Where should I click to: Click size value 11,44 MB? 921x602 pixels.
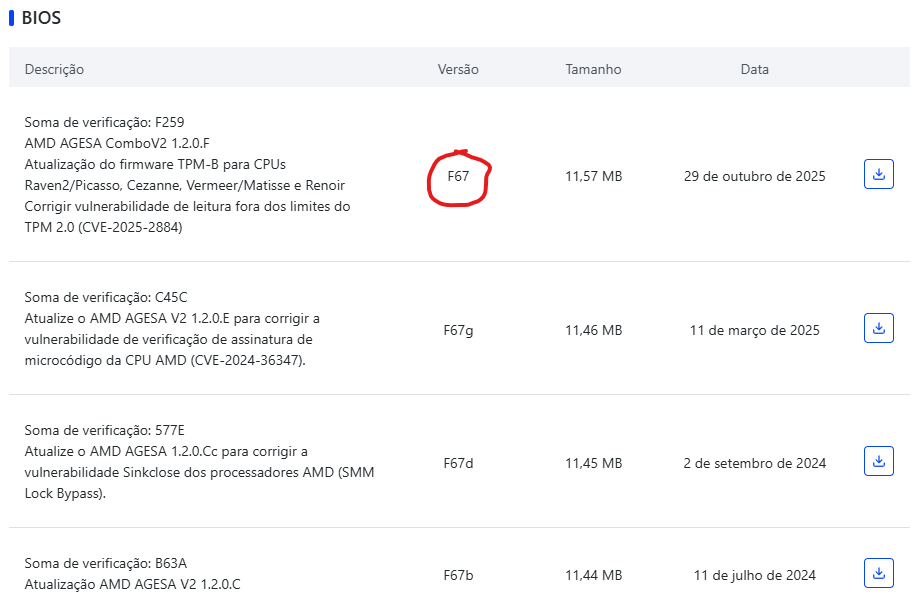[x=593, y=575]
